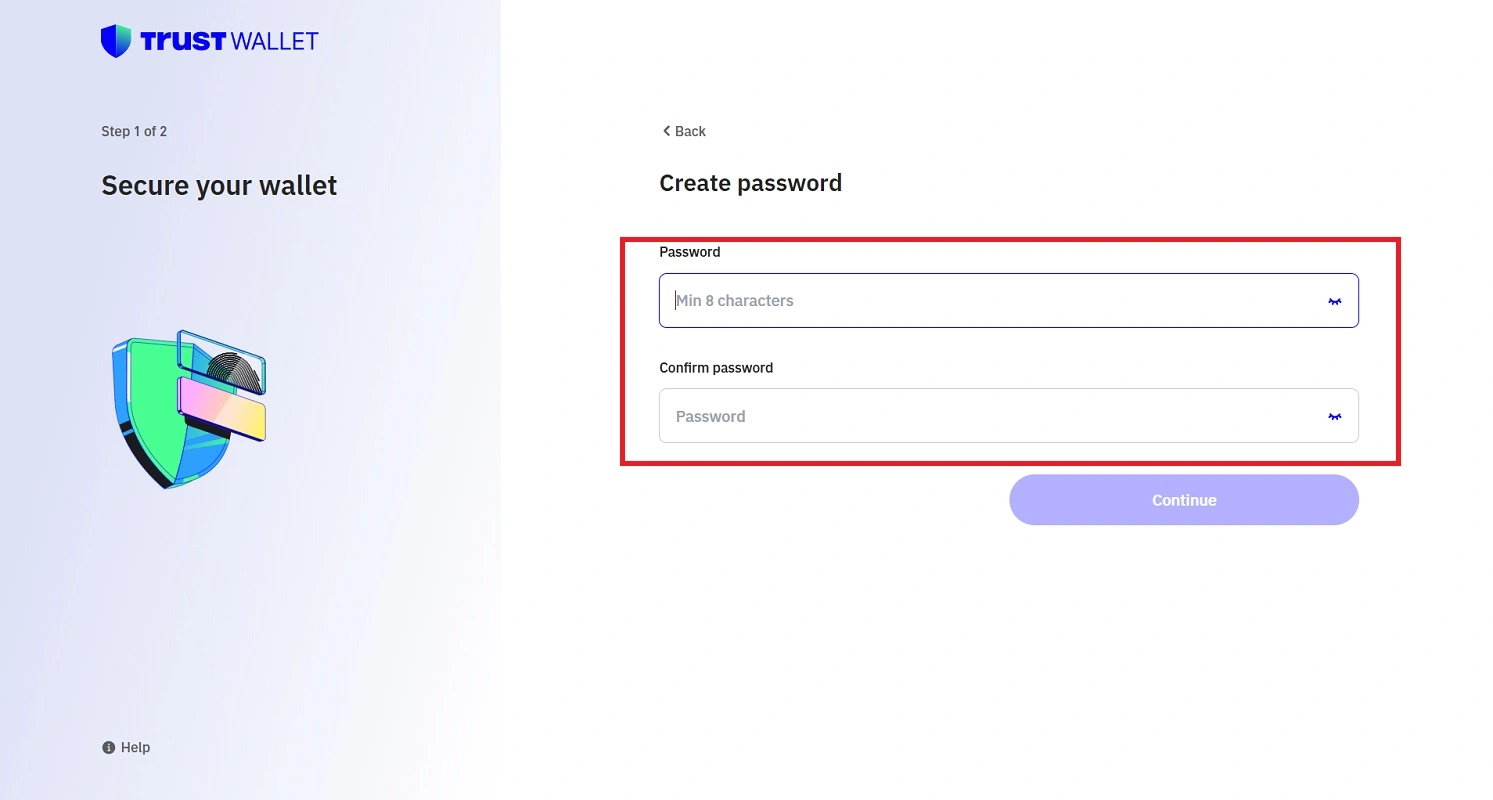Click the 'Create password' heading
This screenshot has height=800, width=1493.
750,183
